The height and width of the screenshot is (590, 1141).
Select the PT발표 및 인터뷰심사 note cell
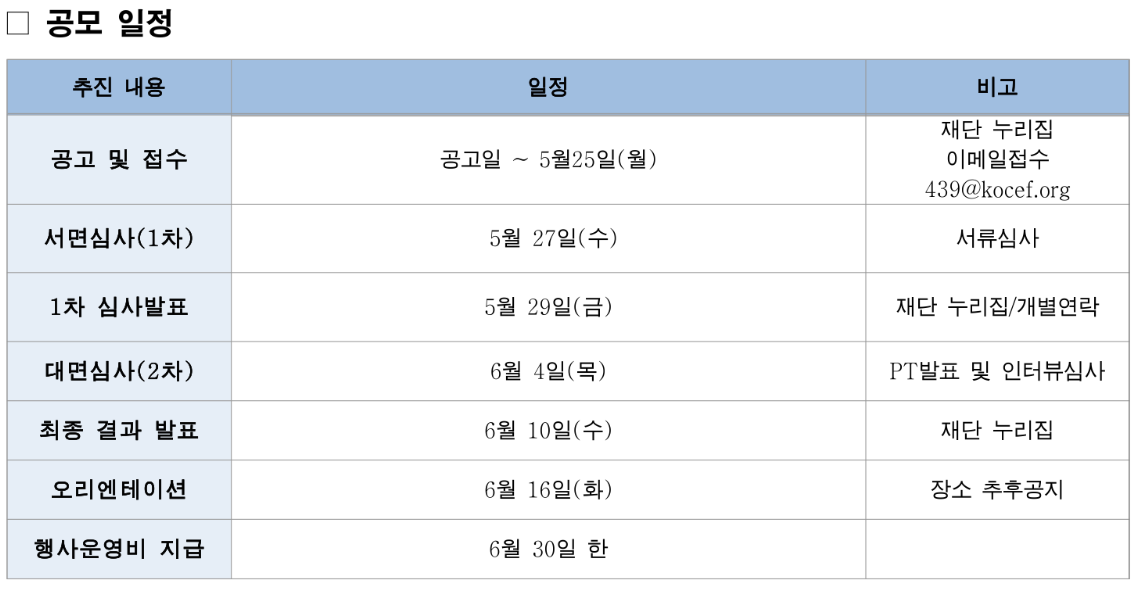click(997, 371)
